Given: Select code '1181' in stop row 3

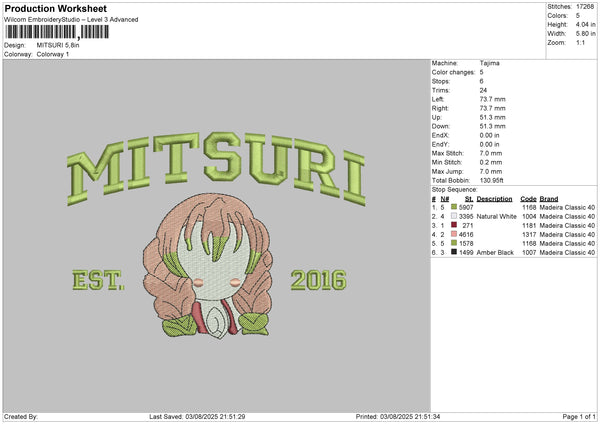Looking at the screenshot, I should click(x=529, y=226).
